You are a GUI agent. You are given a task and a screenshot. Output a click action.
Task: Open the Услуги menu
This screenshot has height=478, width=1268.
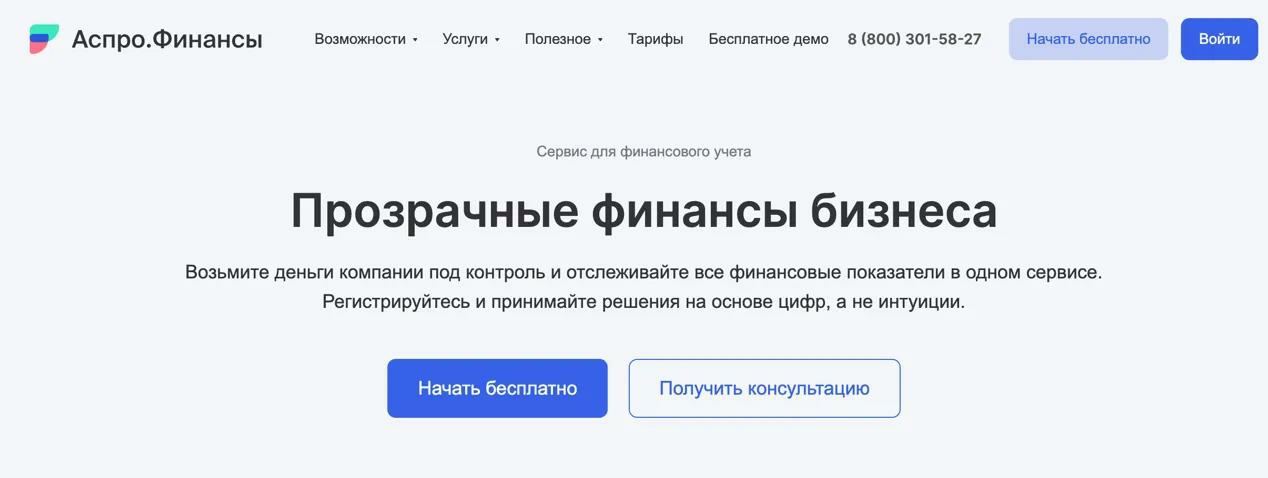[x=465, y=39]
